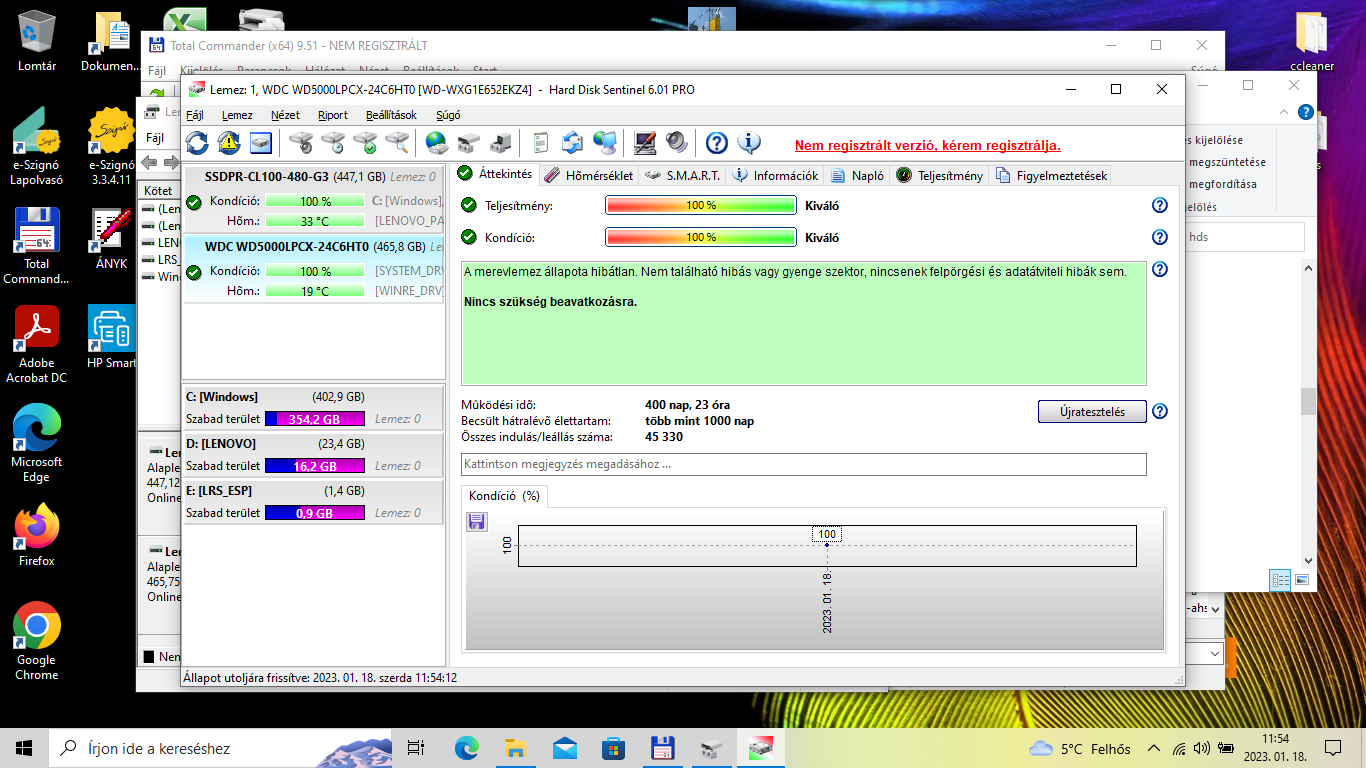
Task: Open the Beállítások menu
Action: [x=392, y=115]
